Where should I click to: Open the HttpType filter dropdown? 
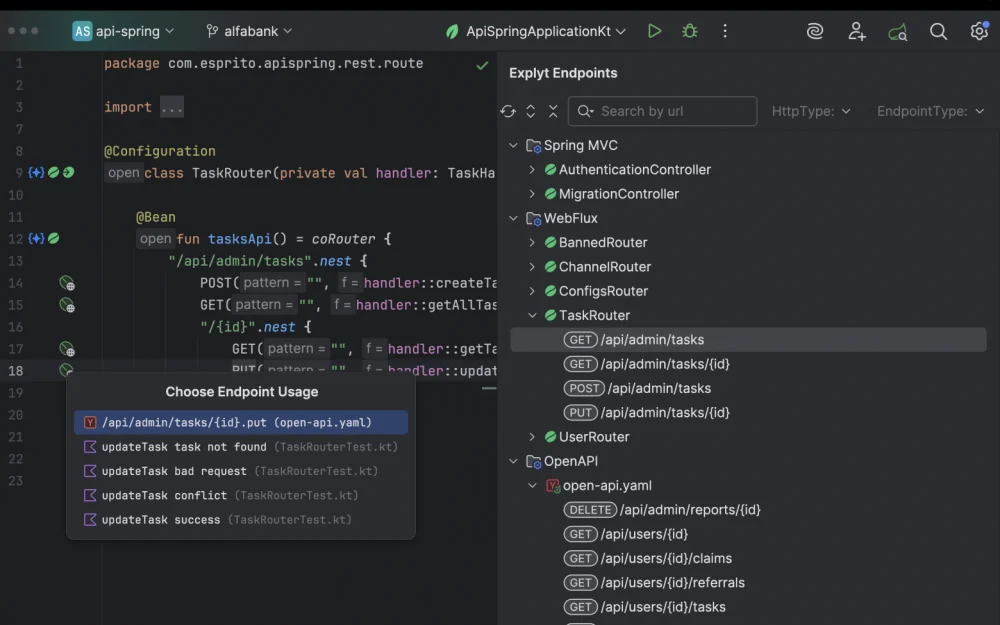click(811, 111)
